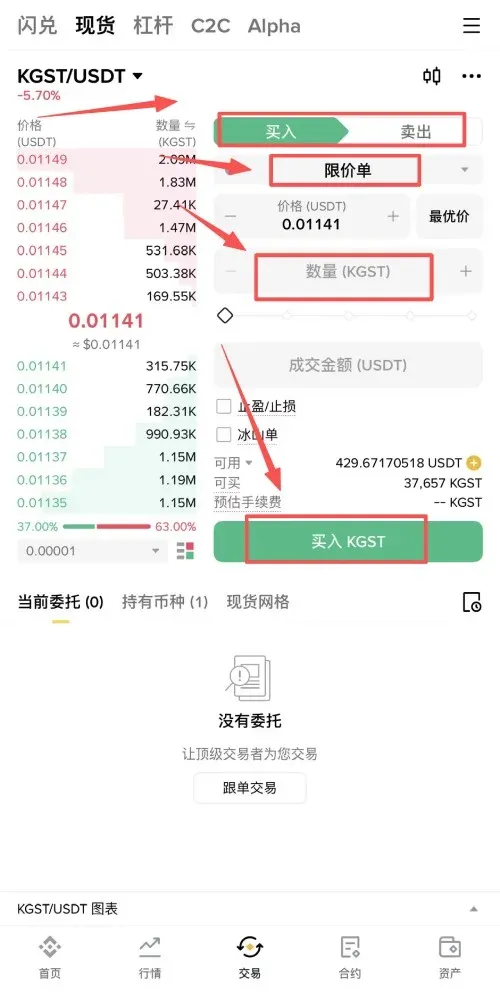Click the amount percentage slider handle

coord(225,315)
